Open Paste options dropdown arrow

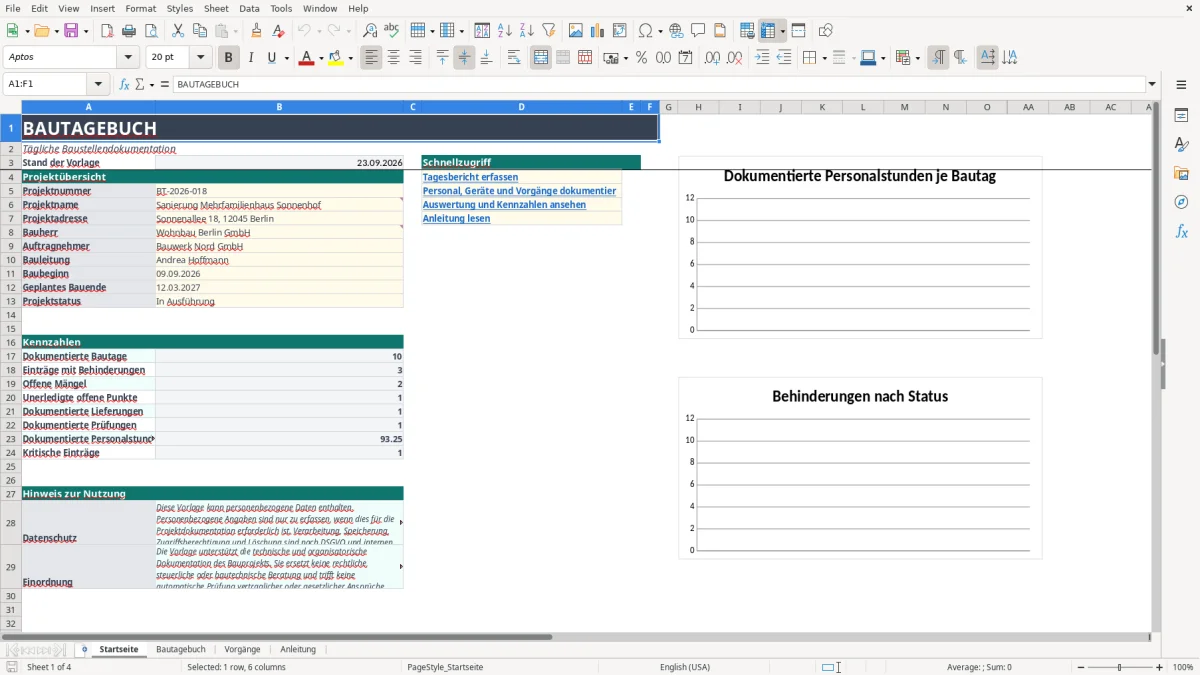tap(236, 31)
